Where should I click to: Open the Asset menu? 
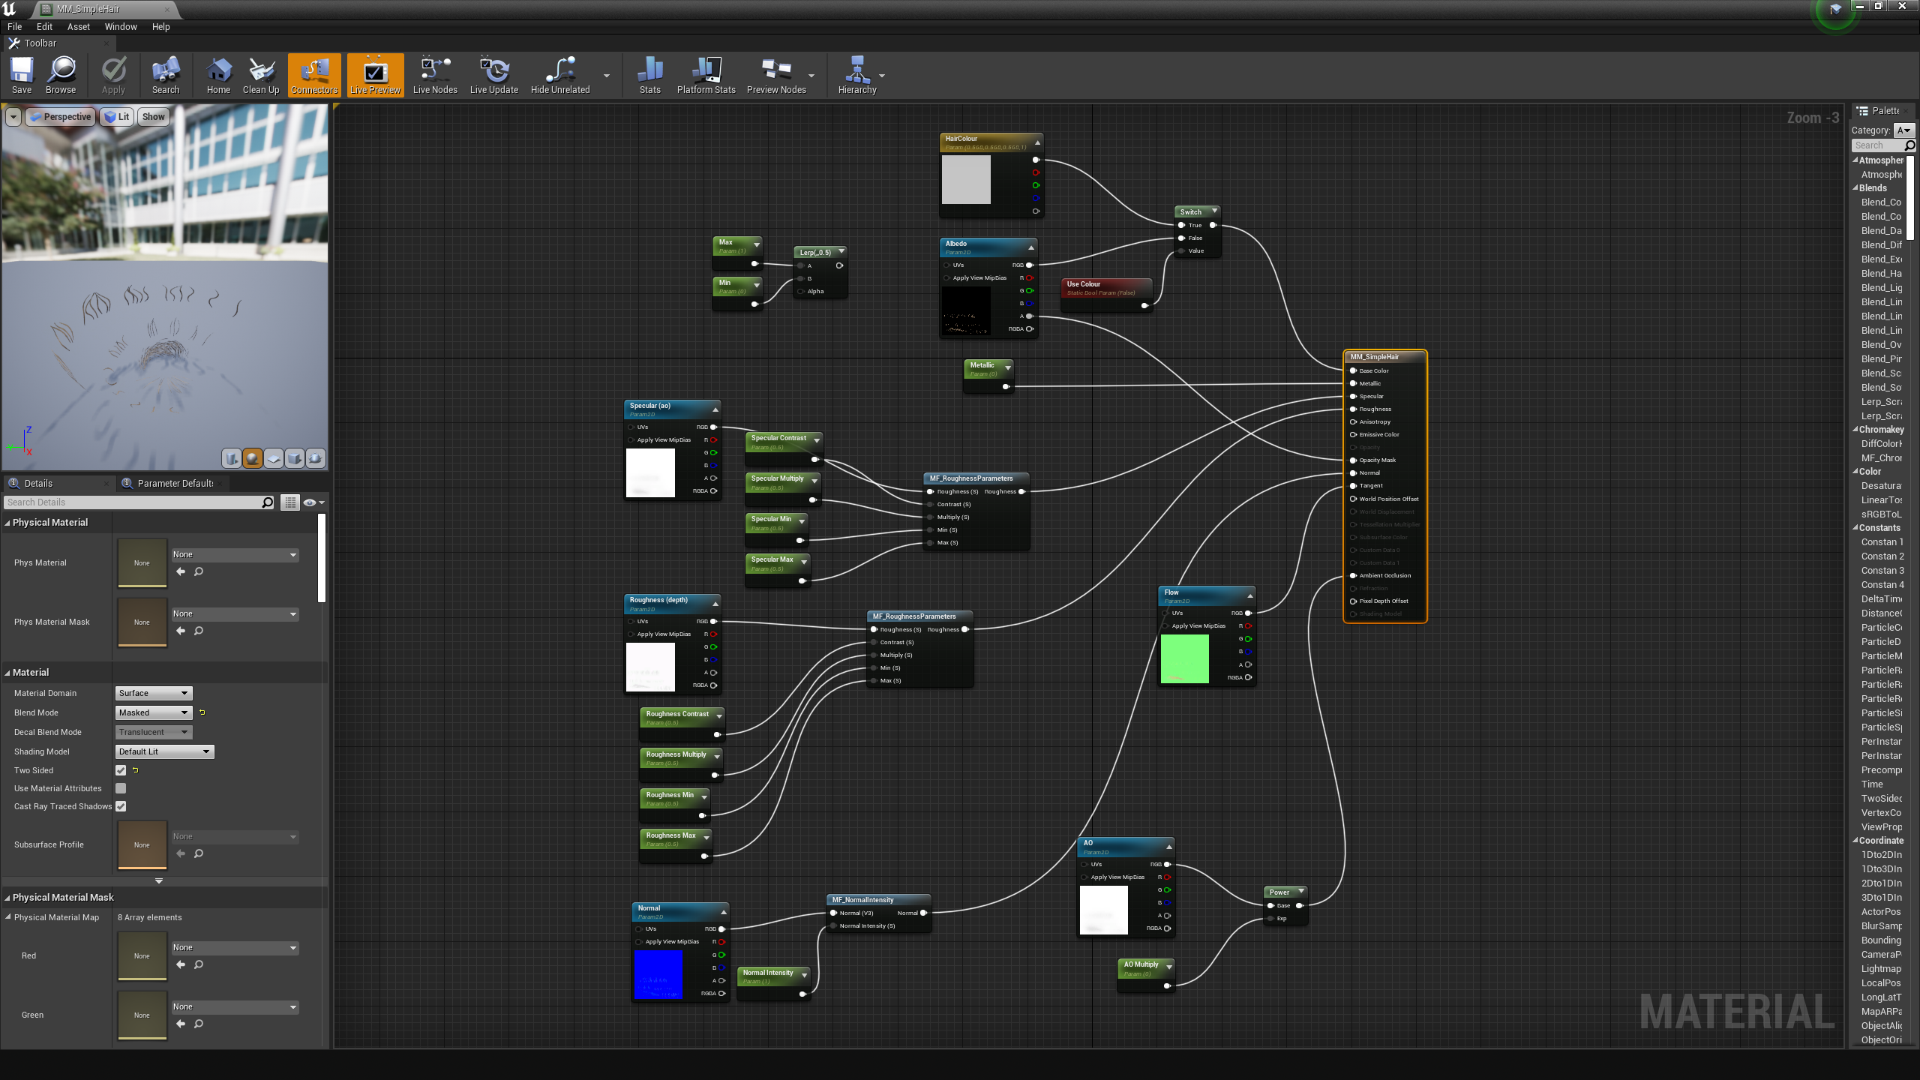(x=78, y=27)
